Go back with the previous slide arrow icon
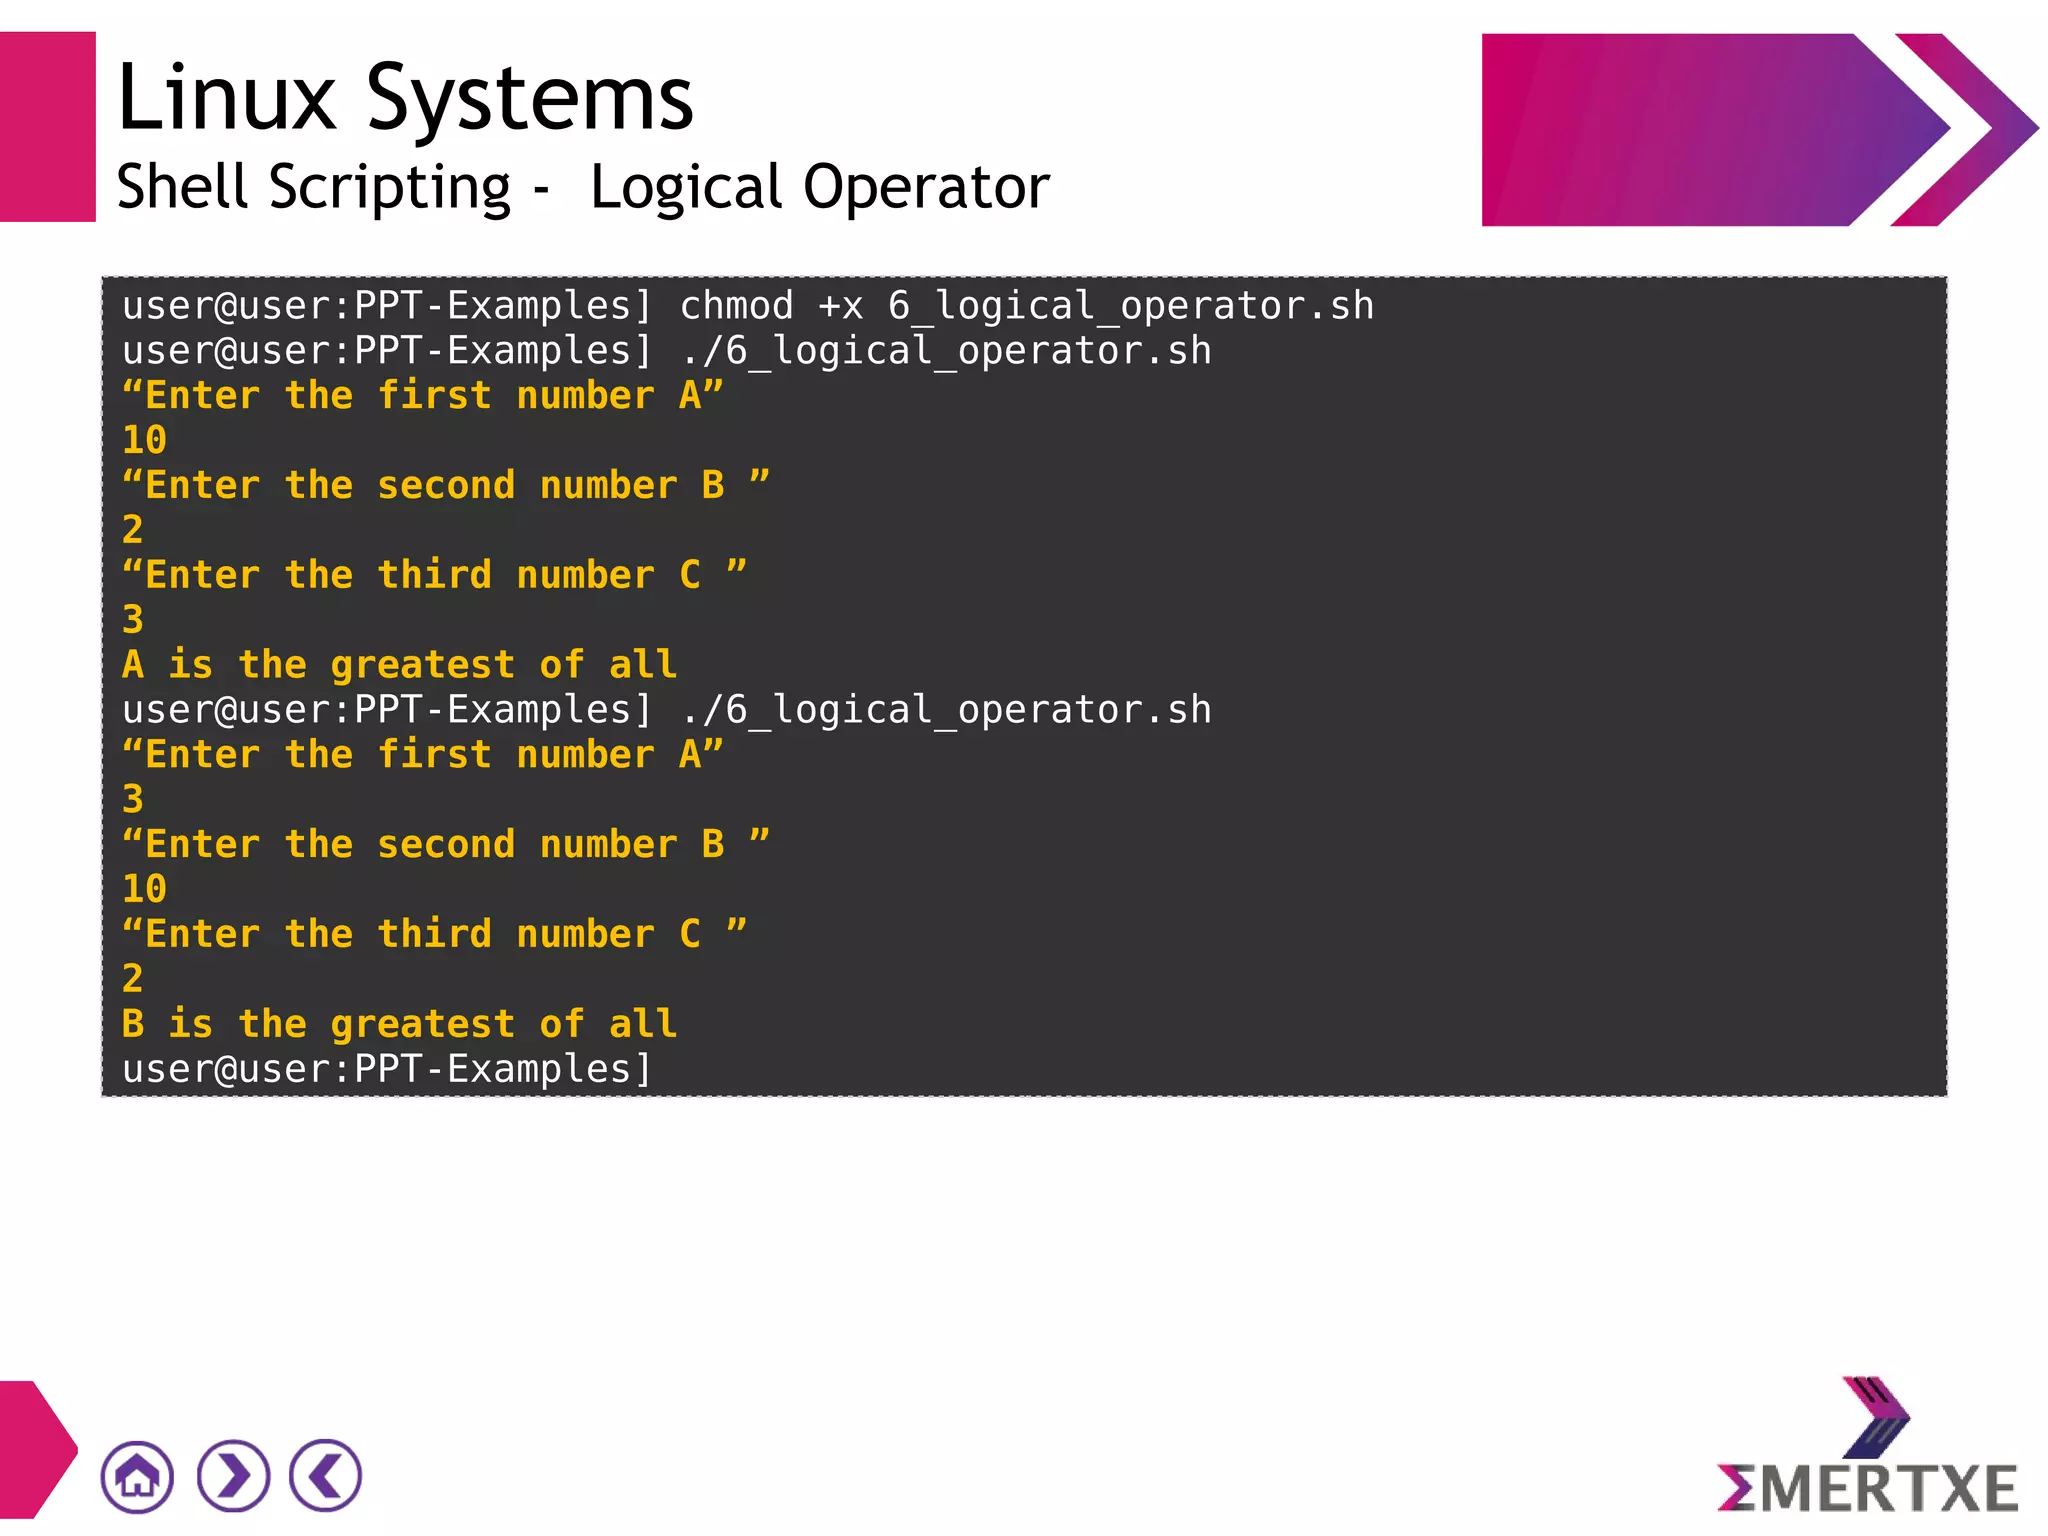Image resolution: width=2048 pixels, height=1536 pixels. 325,1475
